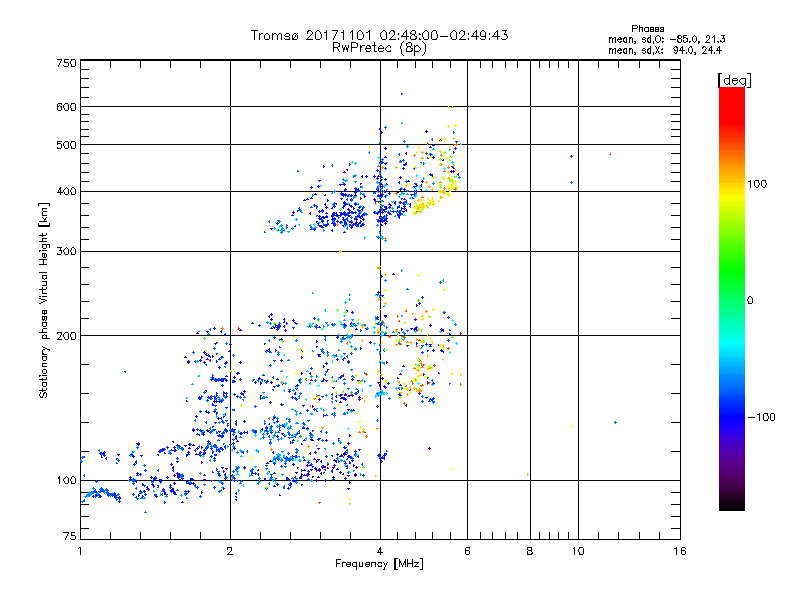This screenshot has height=600, width=800.
Task: Click the 'mean, sd,O: -85.0, 21.3' line
Action: (x=666, y=39)
